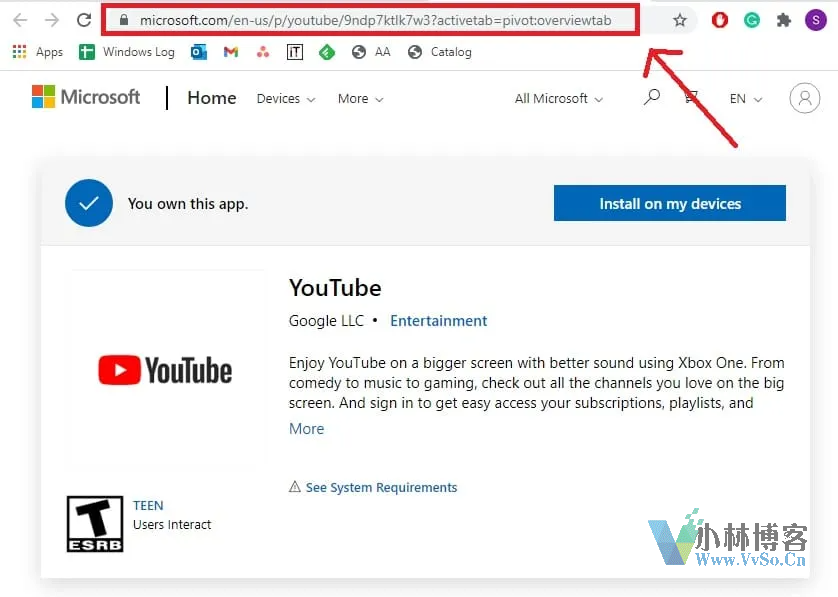Image resolution: width=838 pixels, height=597 pixels.
Task: Expand the EN language selector
Action: [746, 99]
